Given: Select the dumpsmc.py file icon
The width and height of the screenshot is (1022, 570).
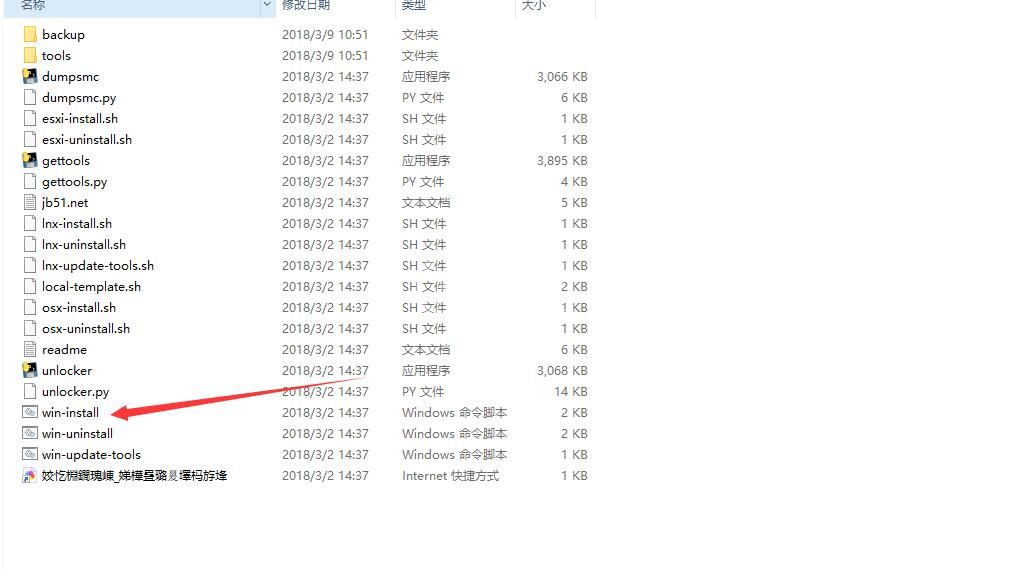Looking at the screenshot, I should [x=29, y=98].
